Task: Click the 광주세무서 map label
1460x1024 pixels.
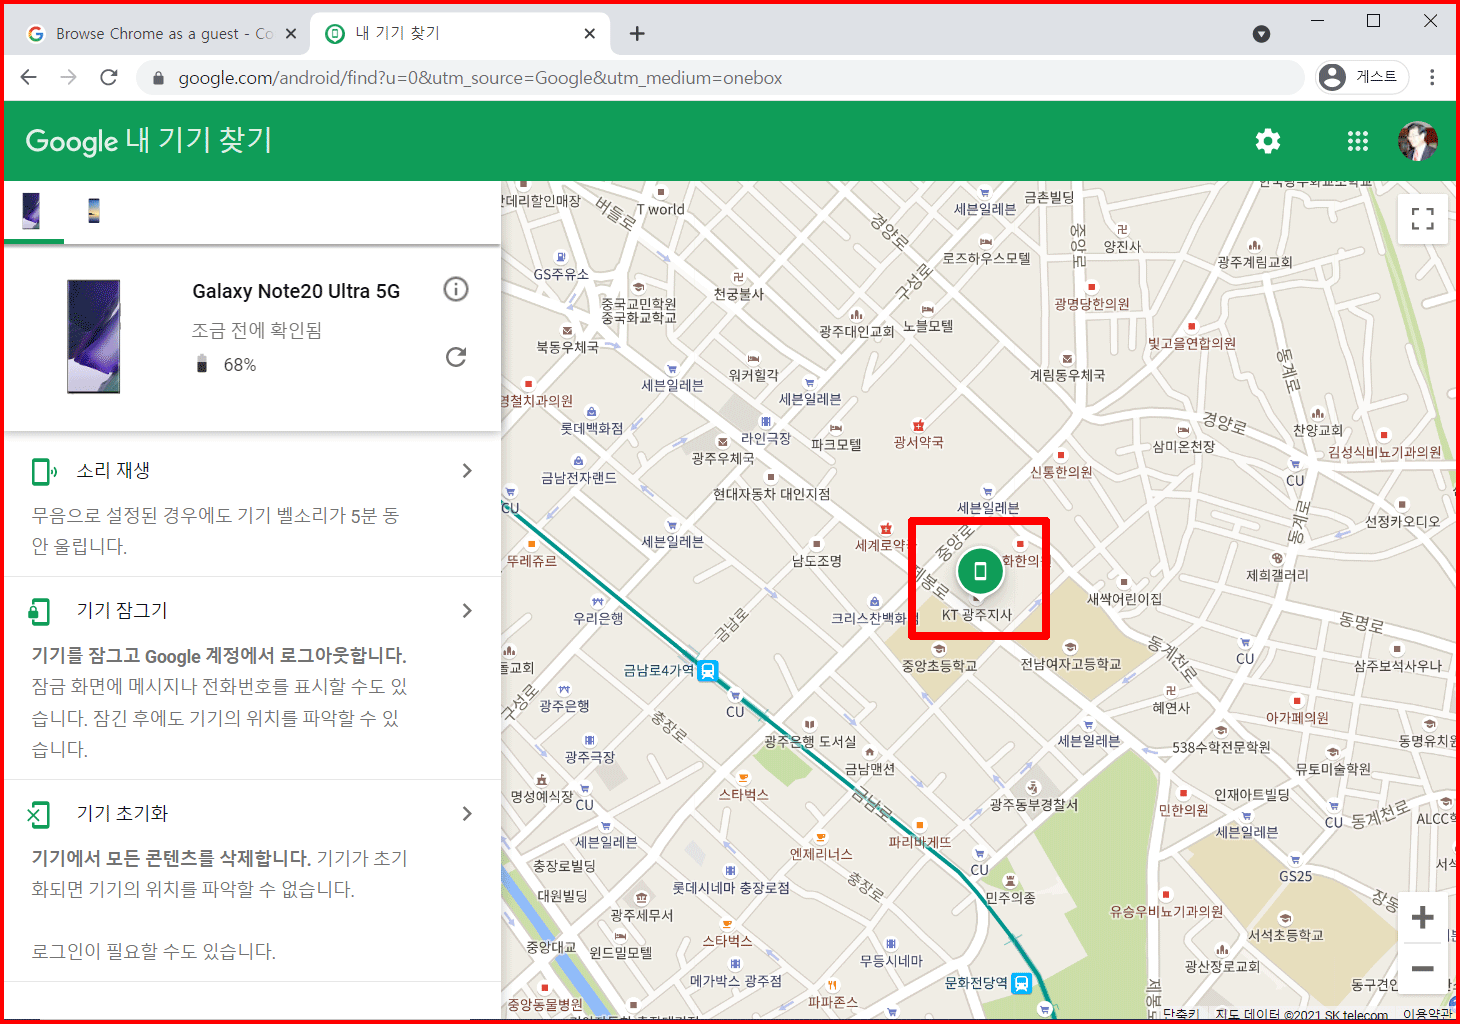Action: [642, 915]
